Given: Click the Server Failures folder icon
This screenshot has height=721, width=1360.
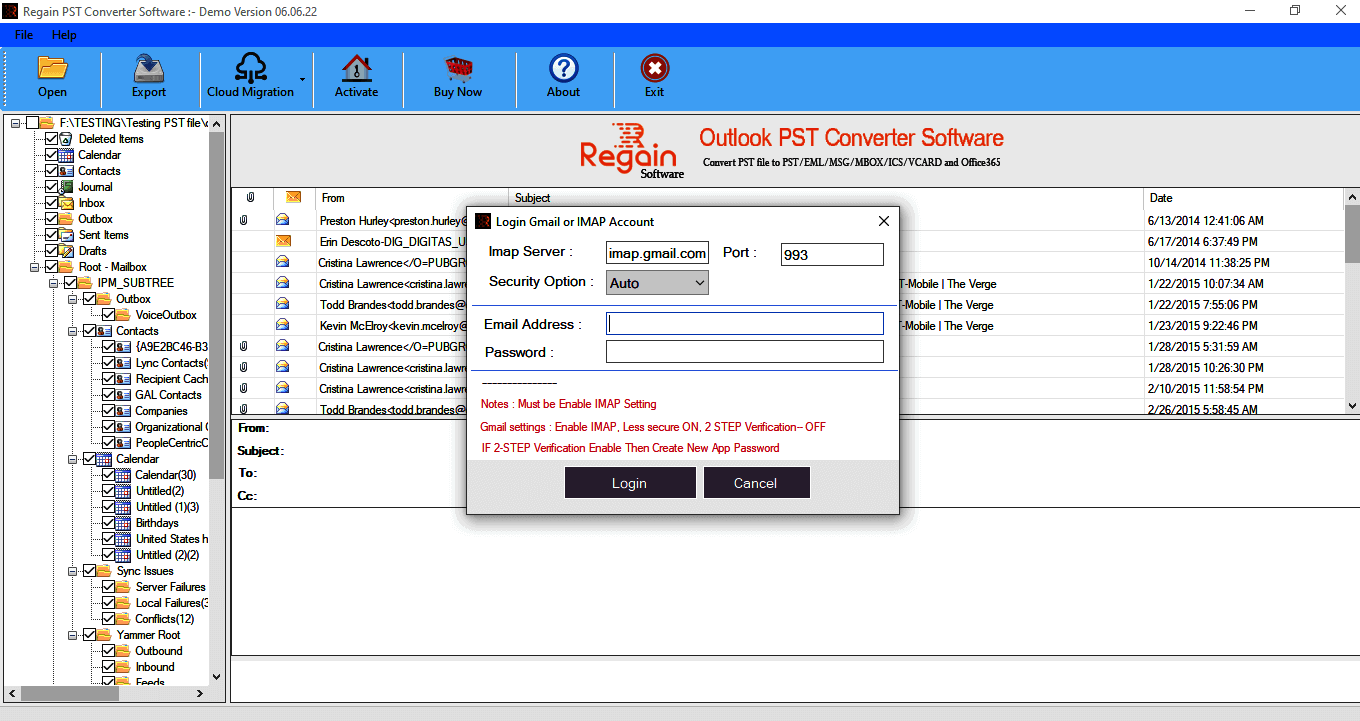Looking at the screenshot, I should coord(125,587).
